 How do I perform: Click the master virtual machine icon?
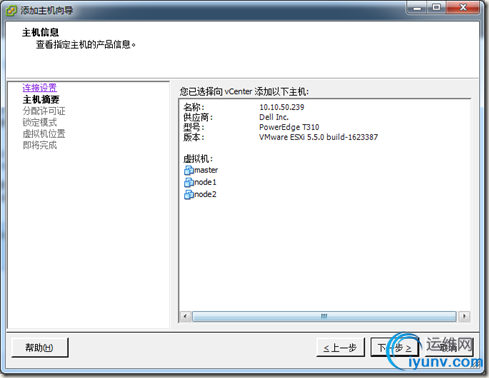pyautogui.click(x=189, y=170)
